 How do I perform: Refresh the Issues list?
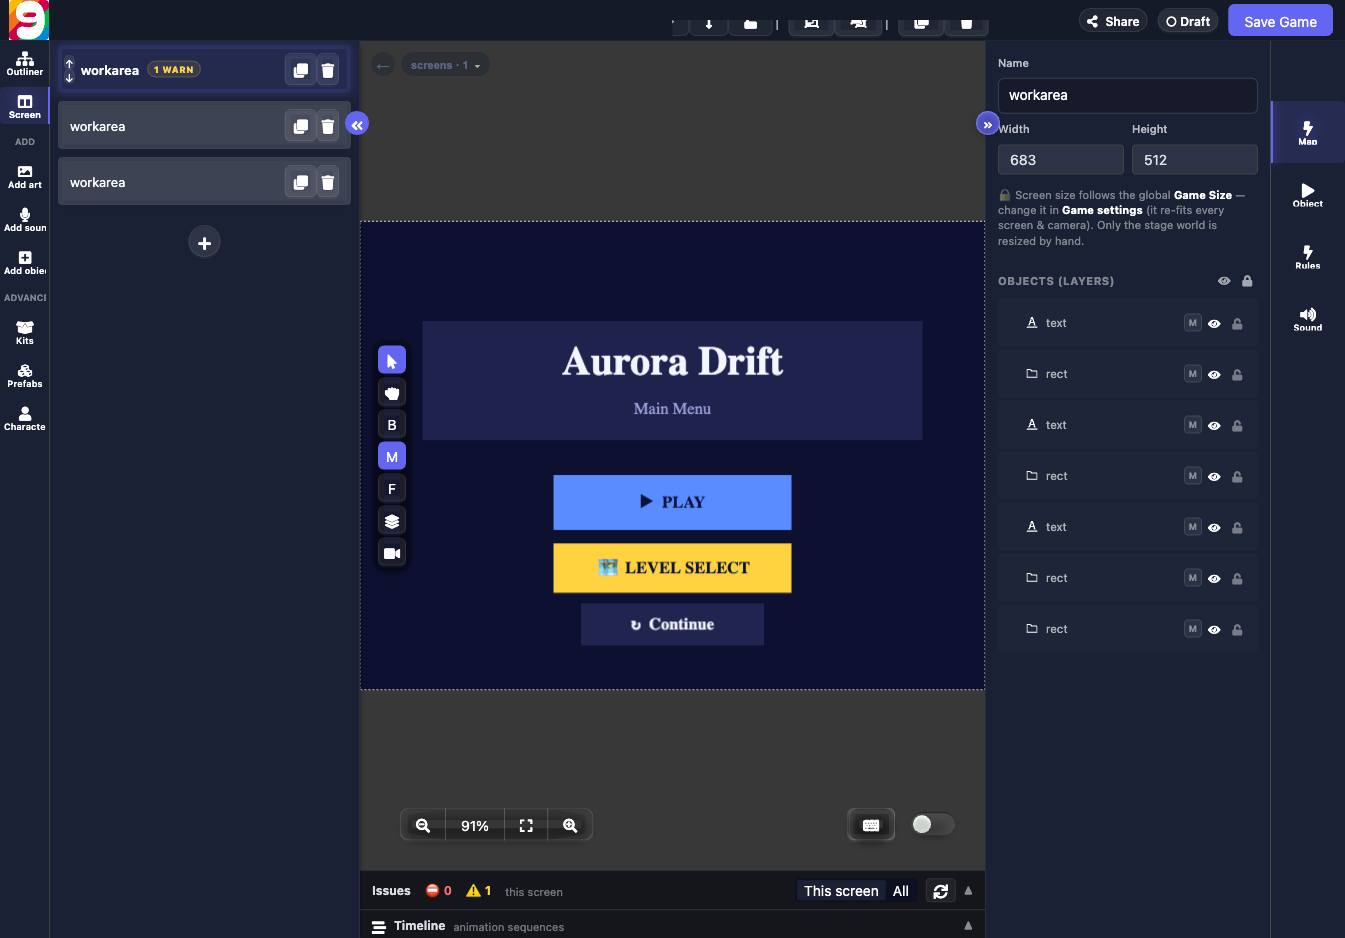940,891
